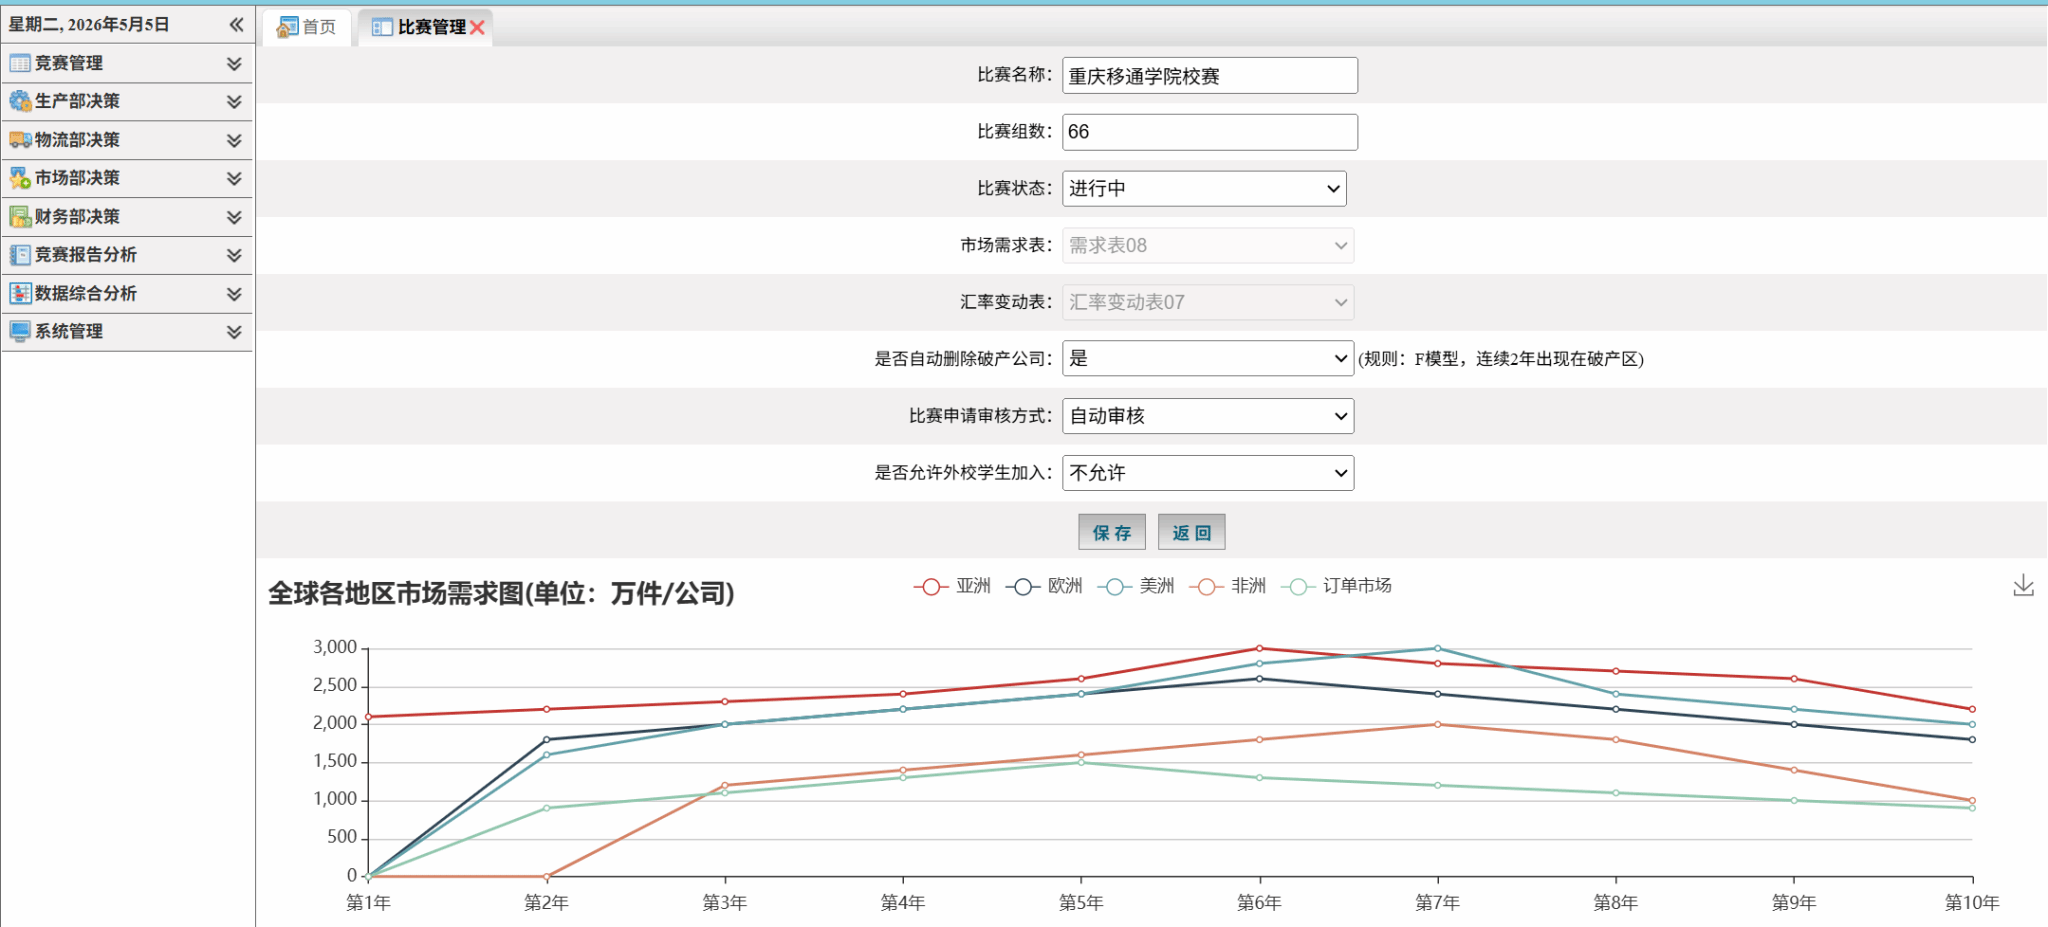2048x927 pixels.
Task: Open the 市场需求表 dropdown
Action: (x=1208, y=245)
